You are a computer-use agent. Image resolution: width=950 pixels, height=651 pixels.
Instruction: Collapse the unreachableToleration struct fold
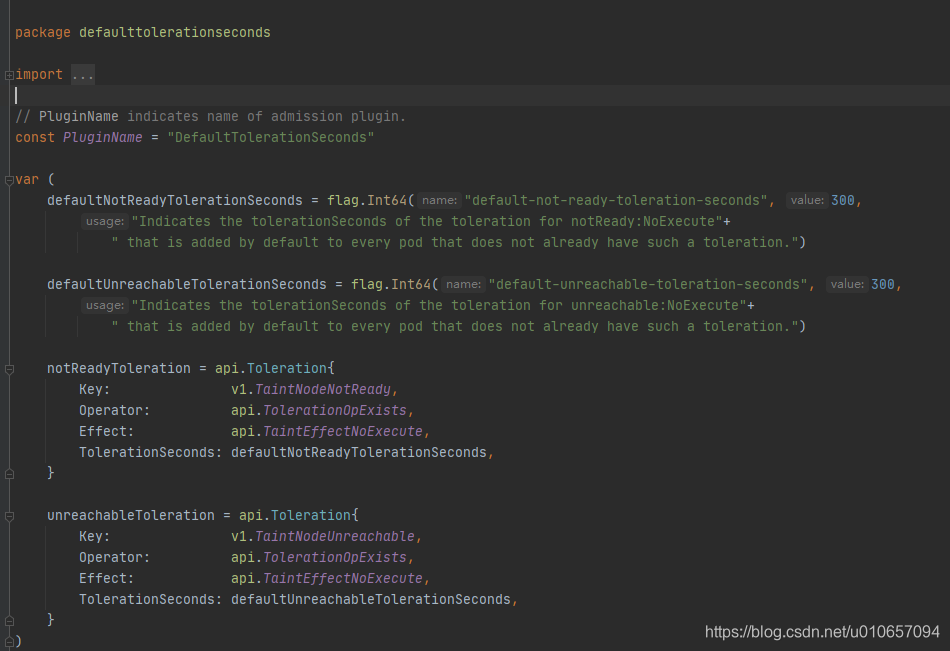pyautogui.click(x=9, y=516)
